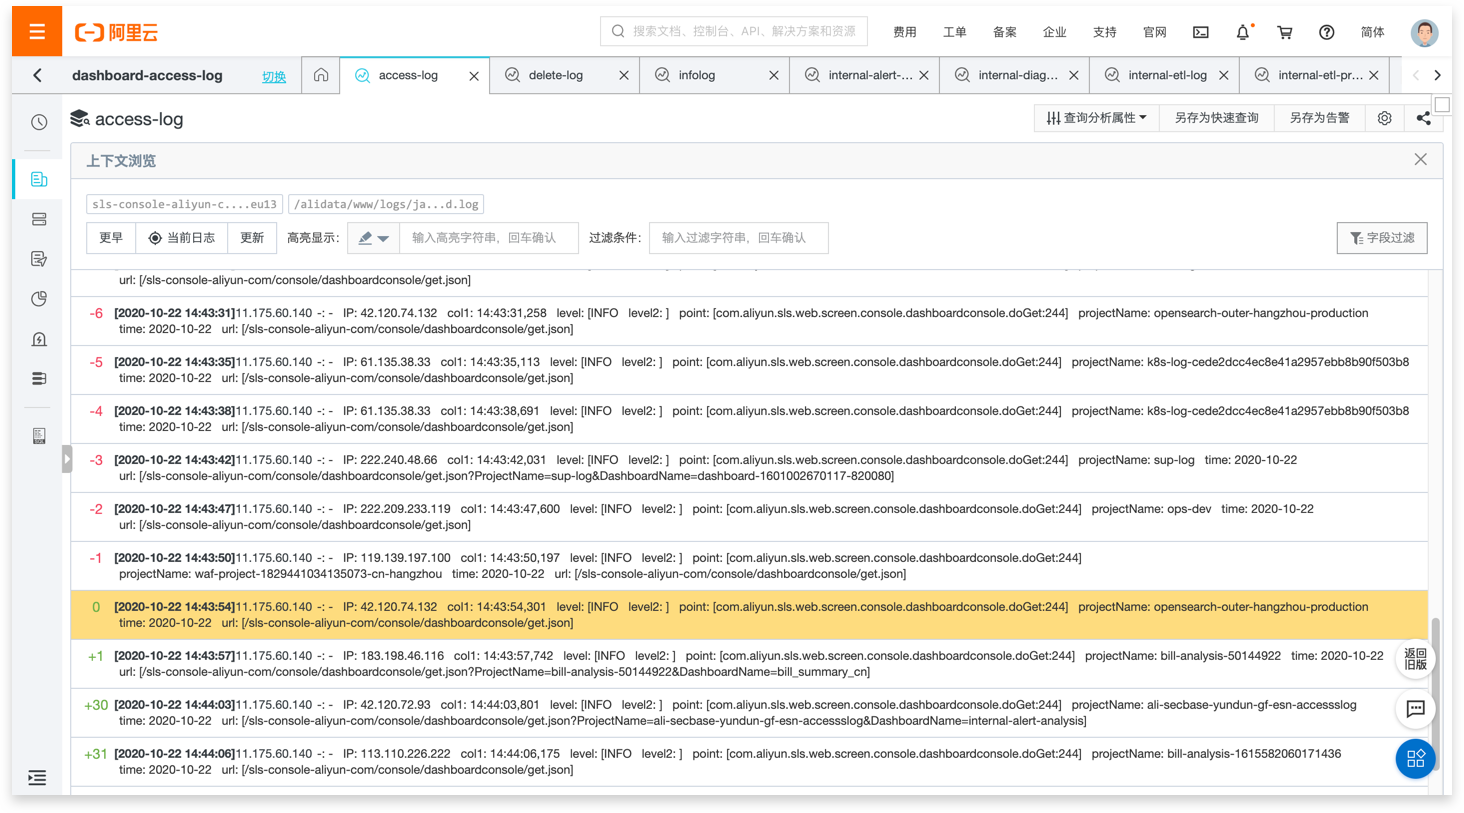Screen dimensions: 1464x813
Task: Open the home tab icon
Action: [x=321, y=75]
